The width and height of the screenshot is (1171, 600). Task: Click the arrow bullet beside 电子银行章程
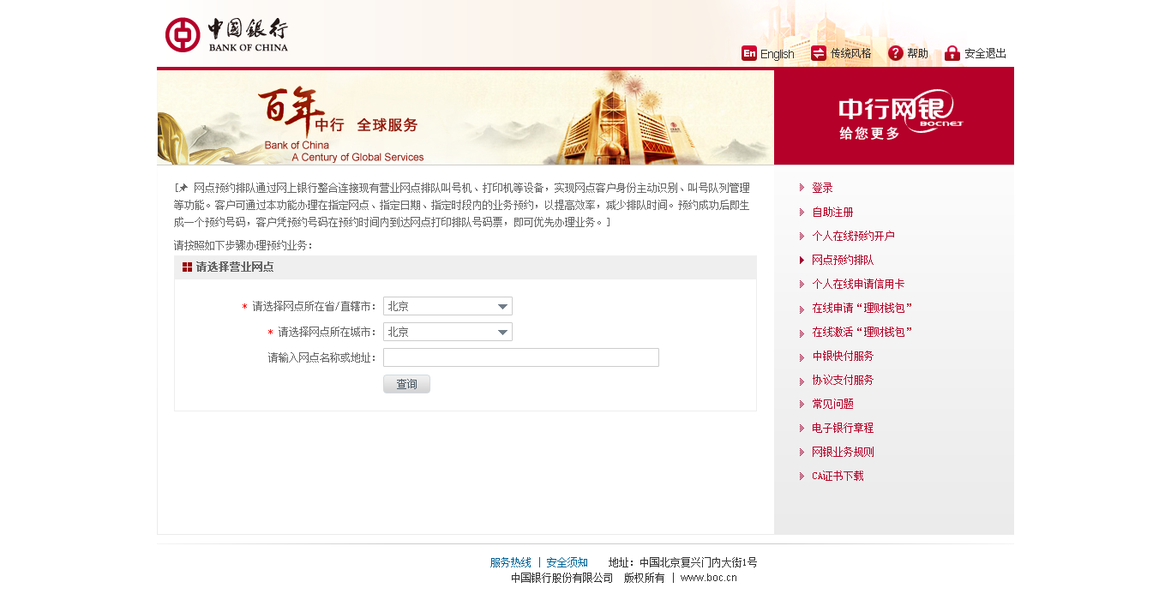pyautogui.click(x=802, y=428)
